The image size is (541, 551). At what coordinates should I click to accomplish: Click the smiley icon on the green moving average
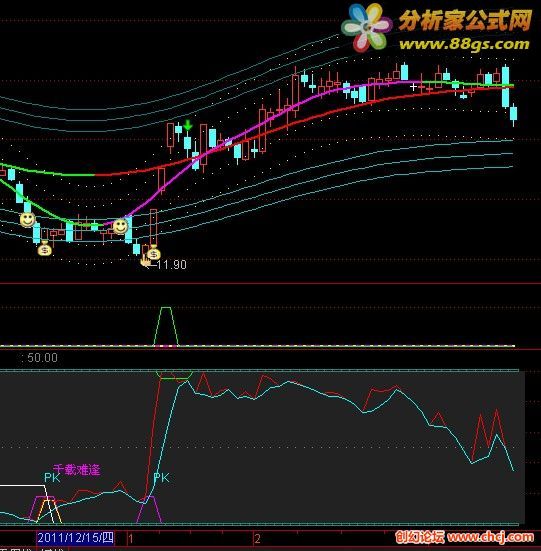pyautogui.click(x=27, y=220)
